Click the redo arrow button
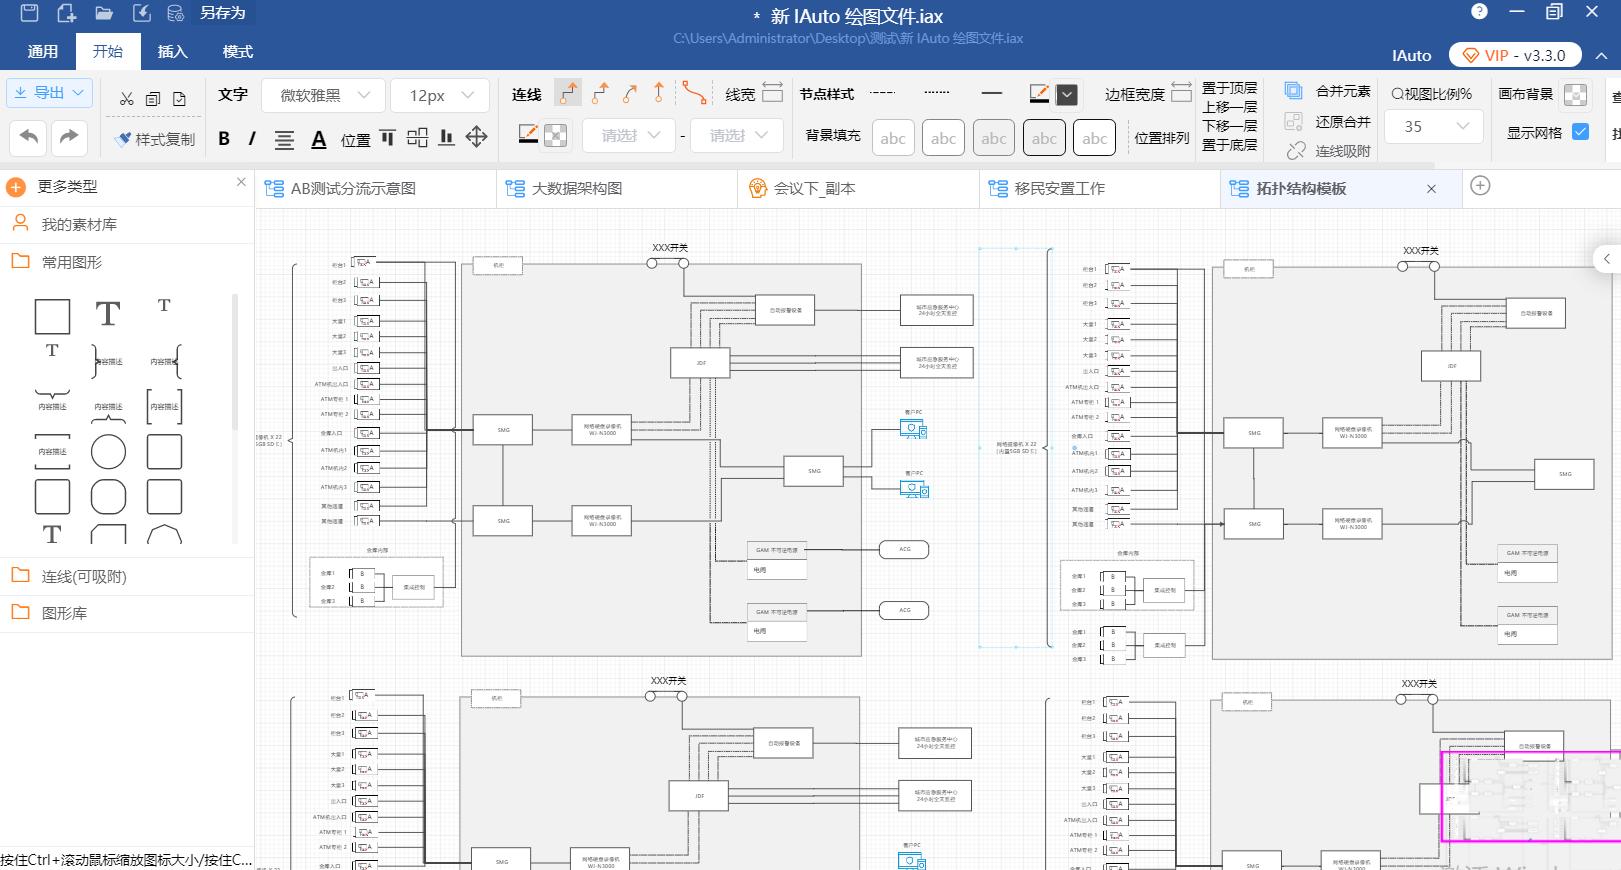This screenshot has height=870, width=1621. [x=68, y=137]
